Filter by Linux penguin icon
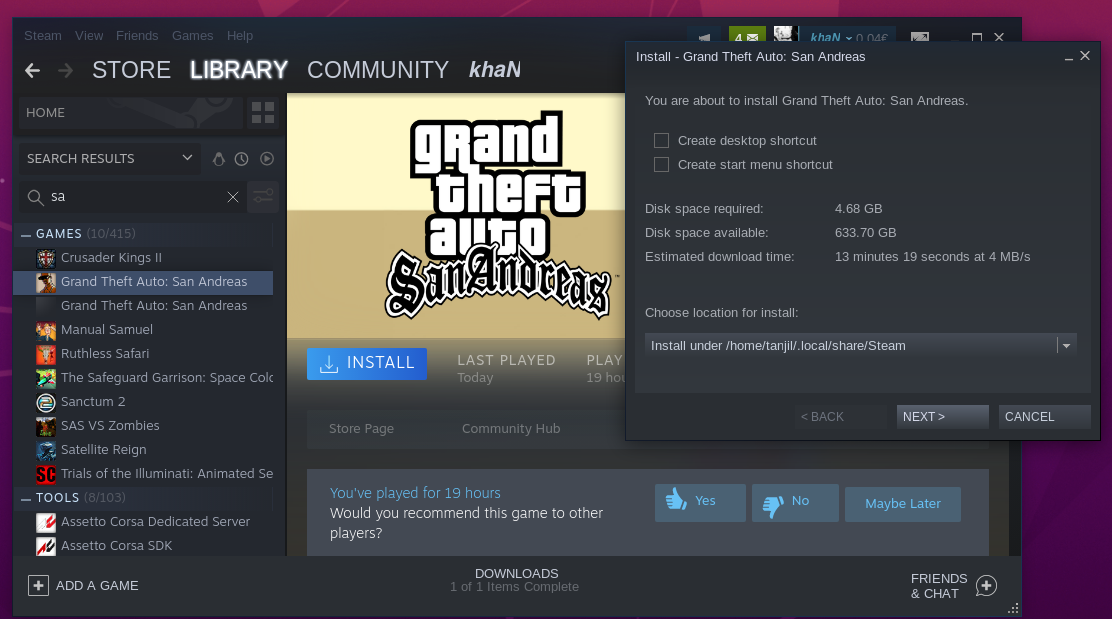The width and height of the screenshot is (1112, 619). click(218, 159)
